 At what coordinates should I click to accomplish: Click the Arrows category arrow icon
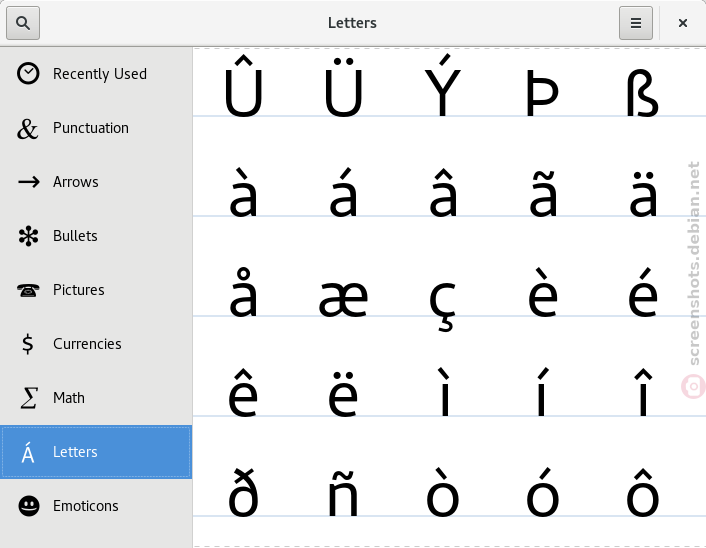pos(28,182)
